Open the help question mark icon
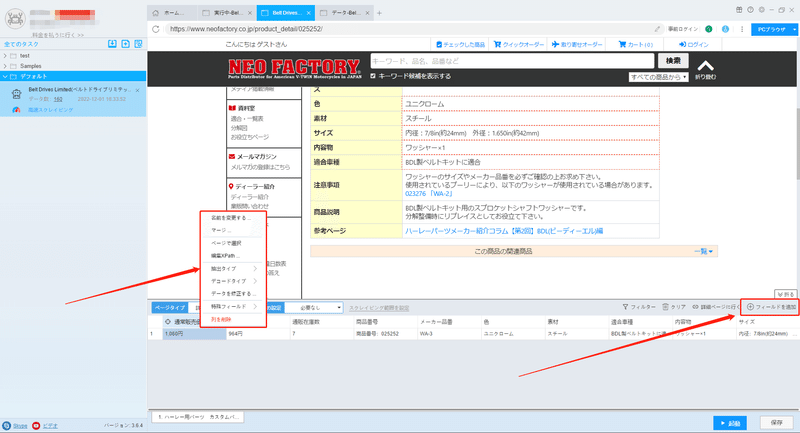800x433 pixels. pos(751,10)
